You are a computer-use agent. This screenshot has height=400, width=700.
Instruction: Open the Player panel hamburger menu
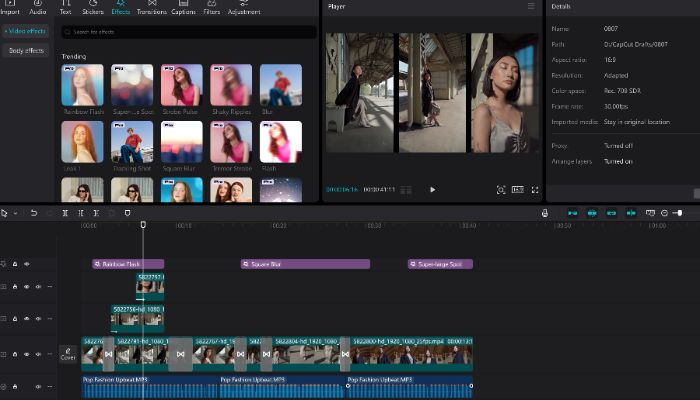tap(531, 6)
